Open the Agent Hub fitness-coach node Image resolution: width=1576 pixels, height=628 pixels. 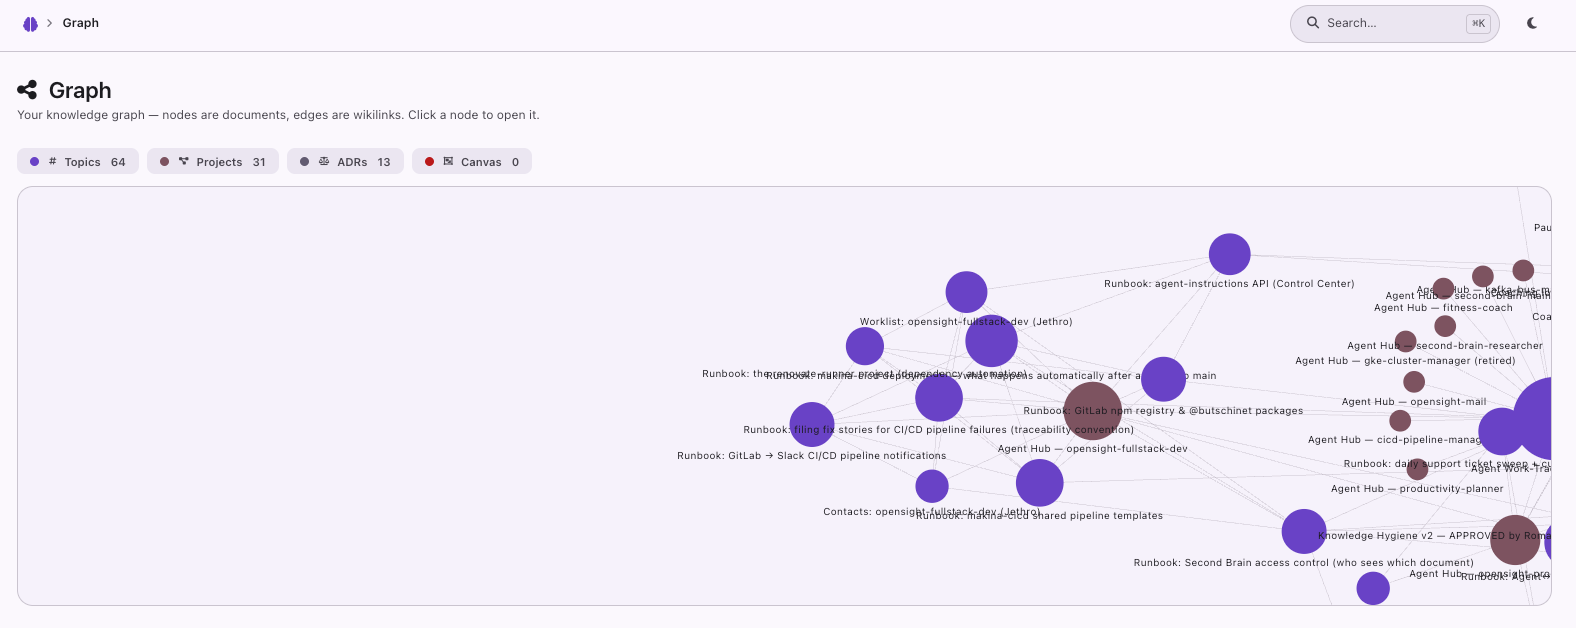point(1443,289)
